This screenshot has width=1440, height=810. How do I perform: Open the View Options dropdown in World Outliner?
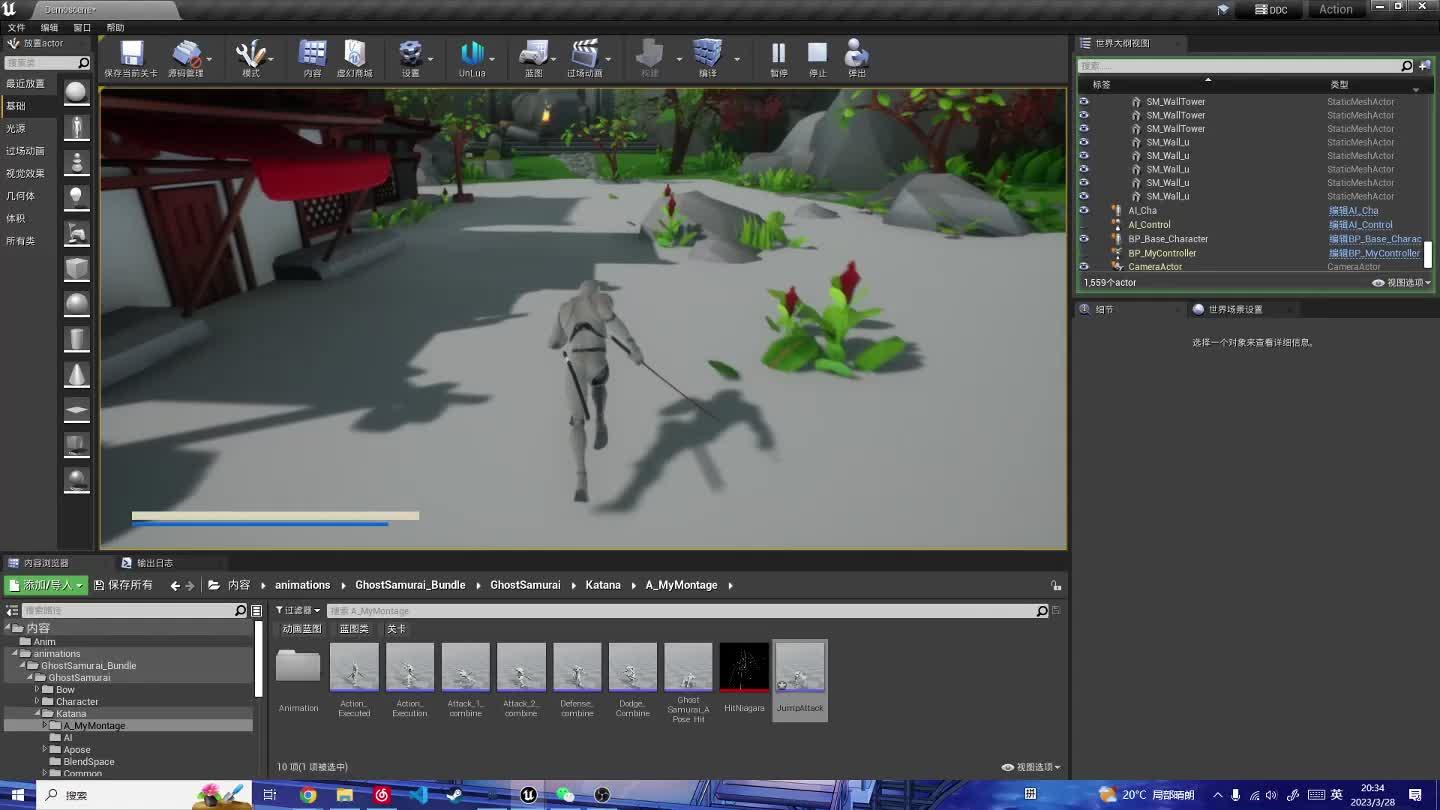point(1402,283)
